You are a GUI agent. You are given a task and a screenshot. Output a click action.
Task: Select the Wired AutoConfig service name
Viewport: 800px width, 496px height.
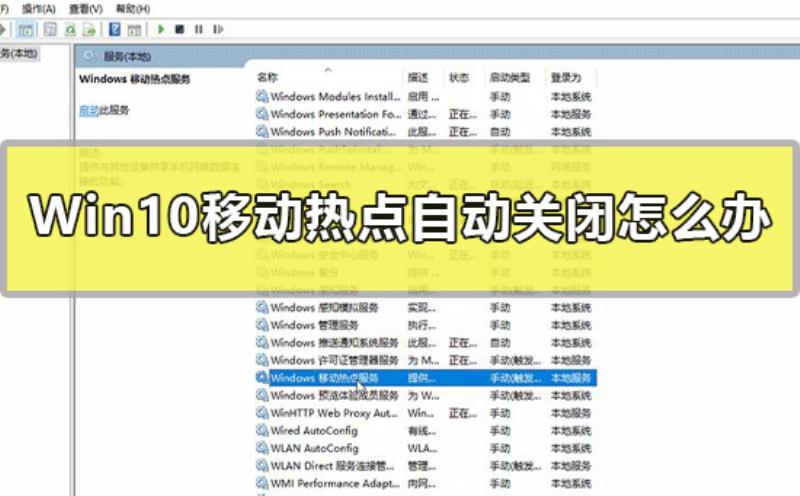coord(314,430)
